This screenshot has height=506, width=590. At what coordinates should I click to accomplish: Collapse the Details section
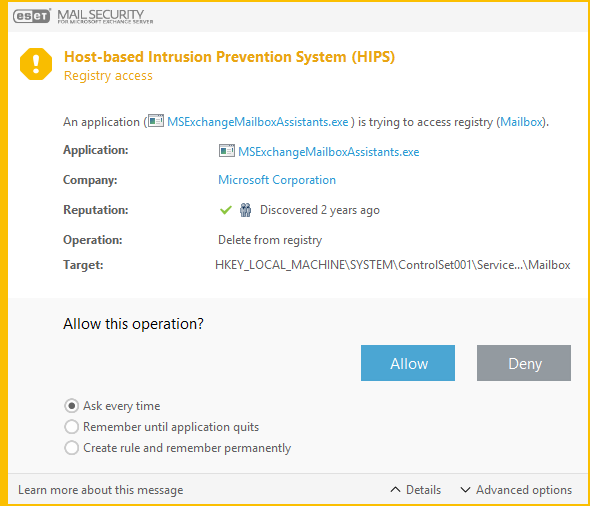[416, 490]
